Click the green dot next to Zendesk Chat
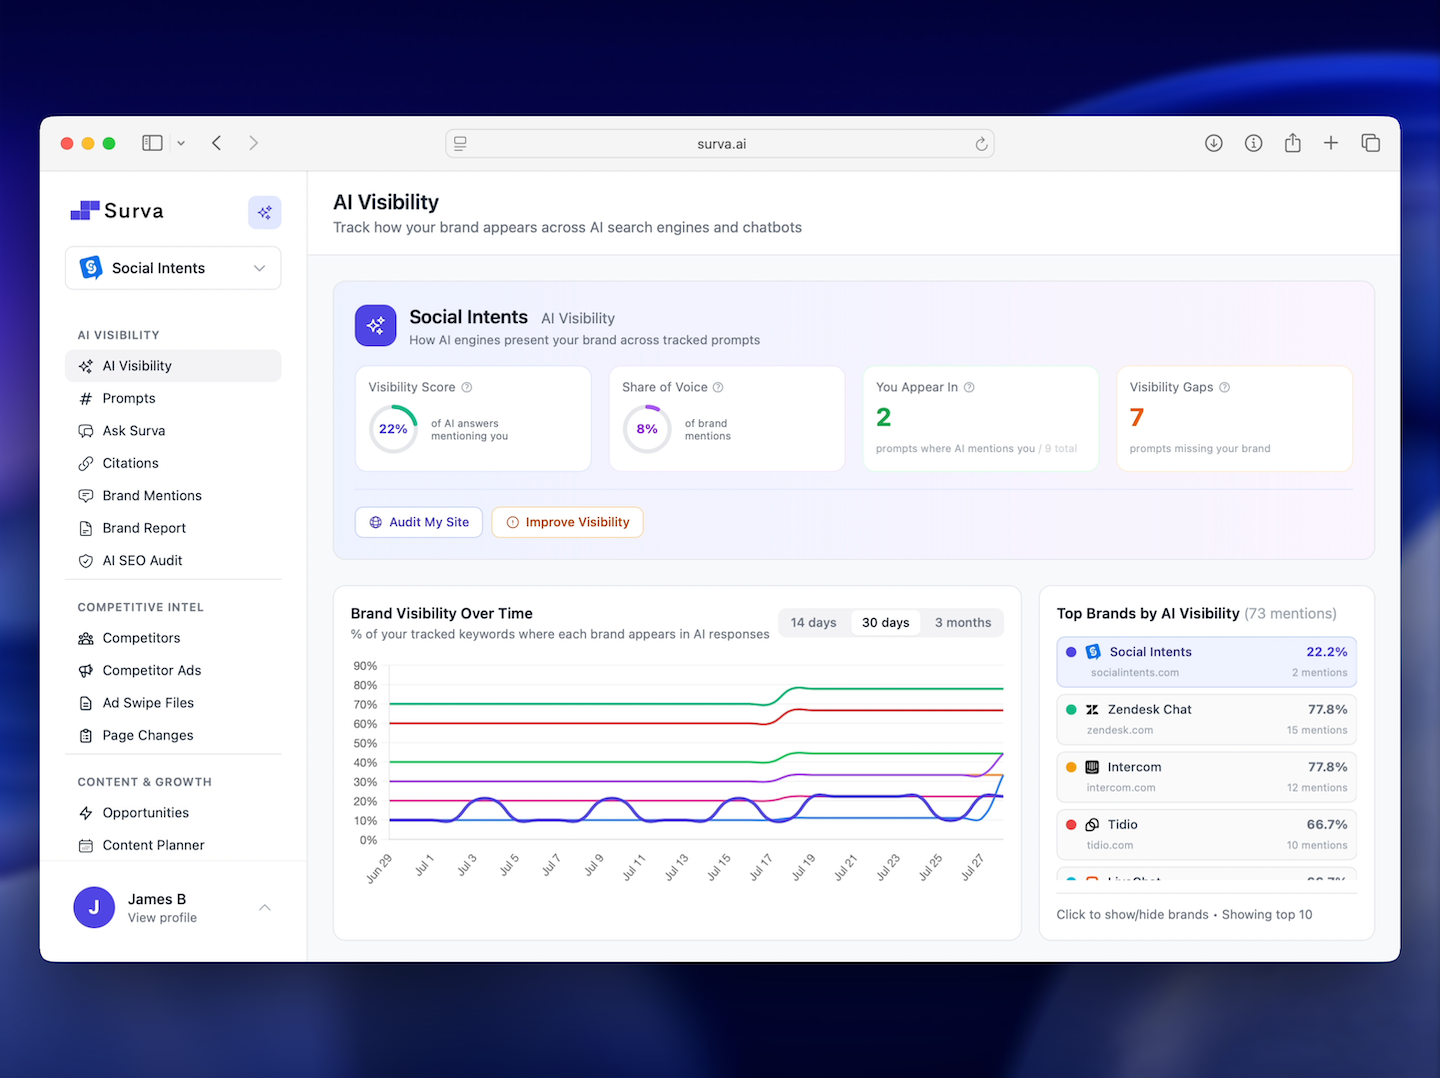Image resolution: width=1440 pixels, height=1078 pixels. tap(1071, 710)
